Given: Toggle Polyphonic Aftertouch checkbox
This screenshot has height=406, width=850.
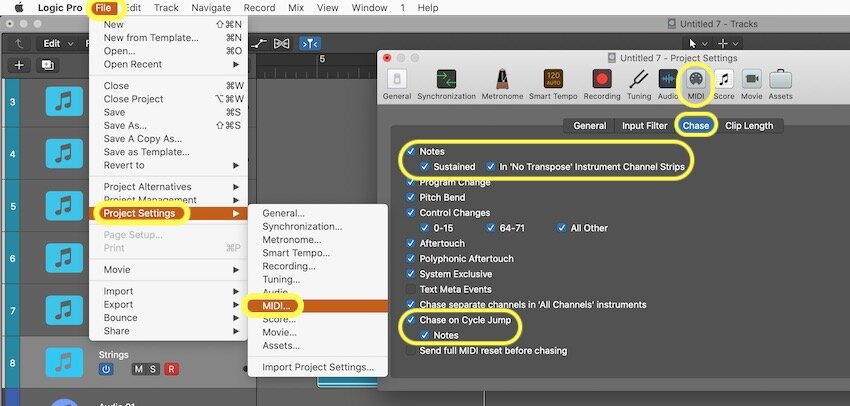Looking at the screenshot, I should (x=411, y=259).
